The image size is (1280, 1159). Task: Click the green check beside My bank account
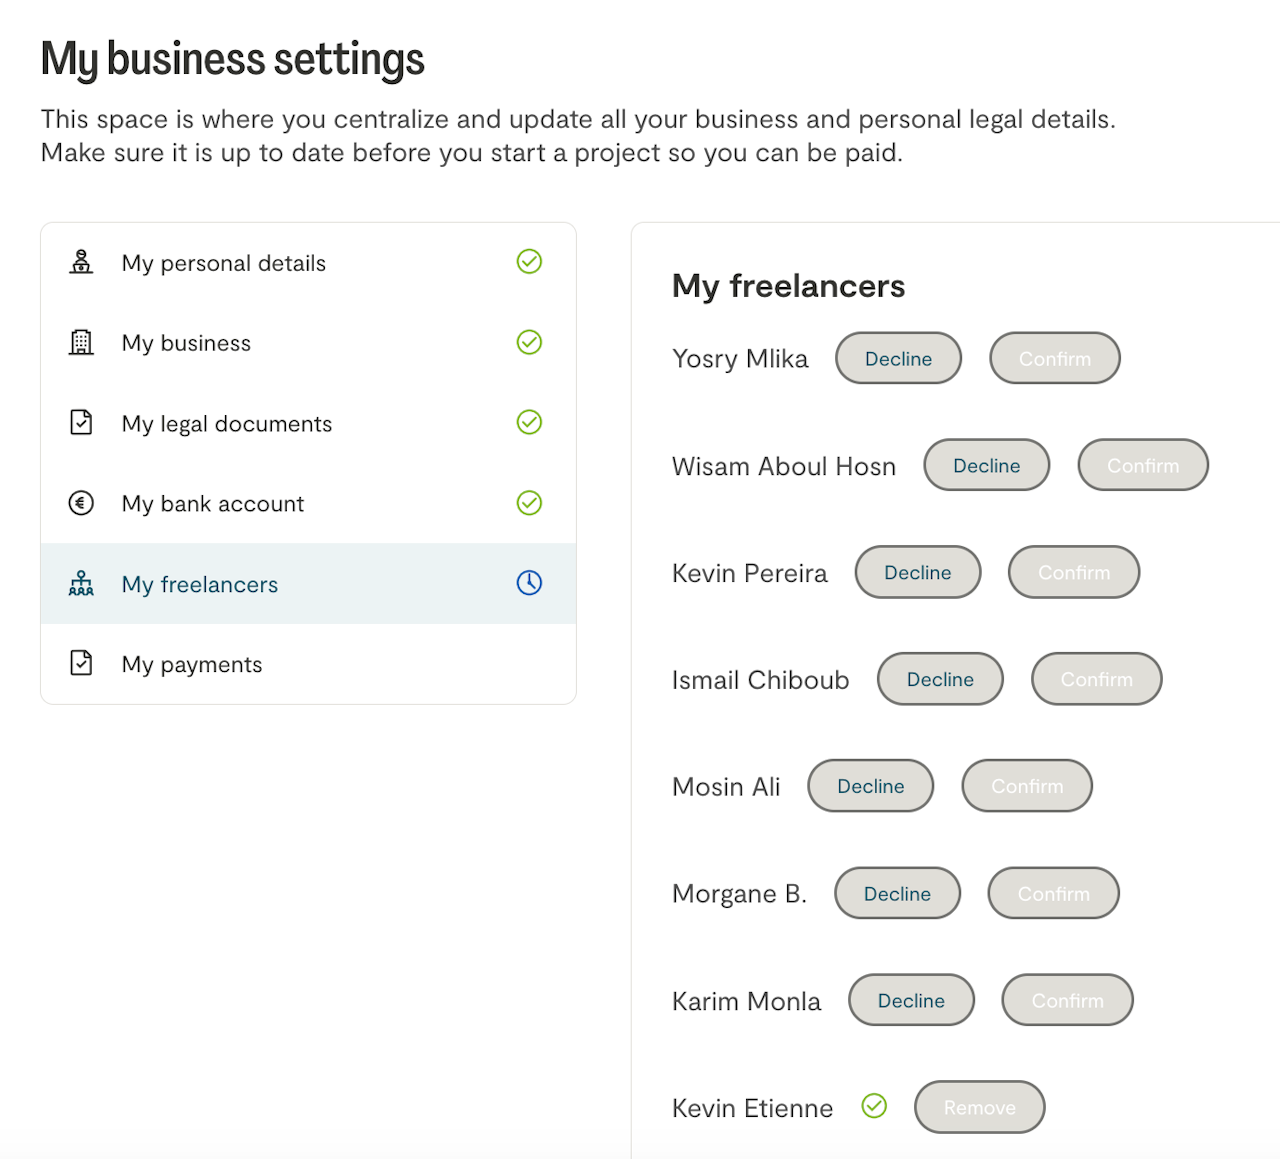[529, 503]
